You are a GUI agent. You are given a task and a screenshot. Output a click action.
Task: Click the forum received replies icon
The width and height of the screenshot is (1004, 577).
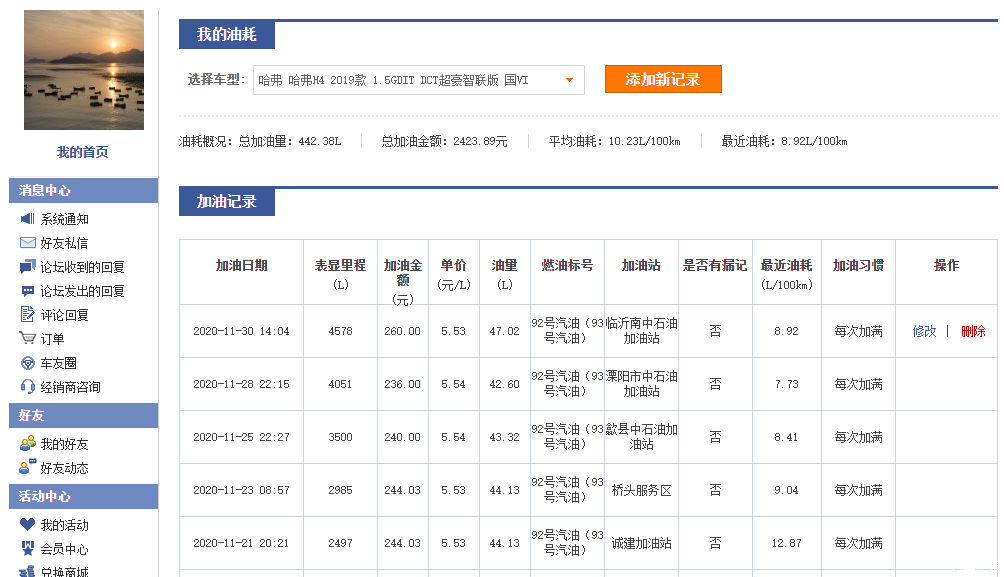(x=27, y=267)
